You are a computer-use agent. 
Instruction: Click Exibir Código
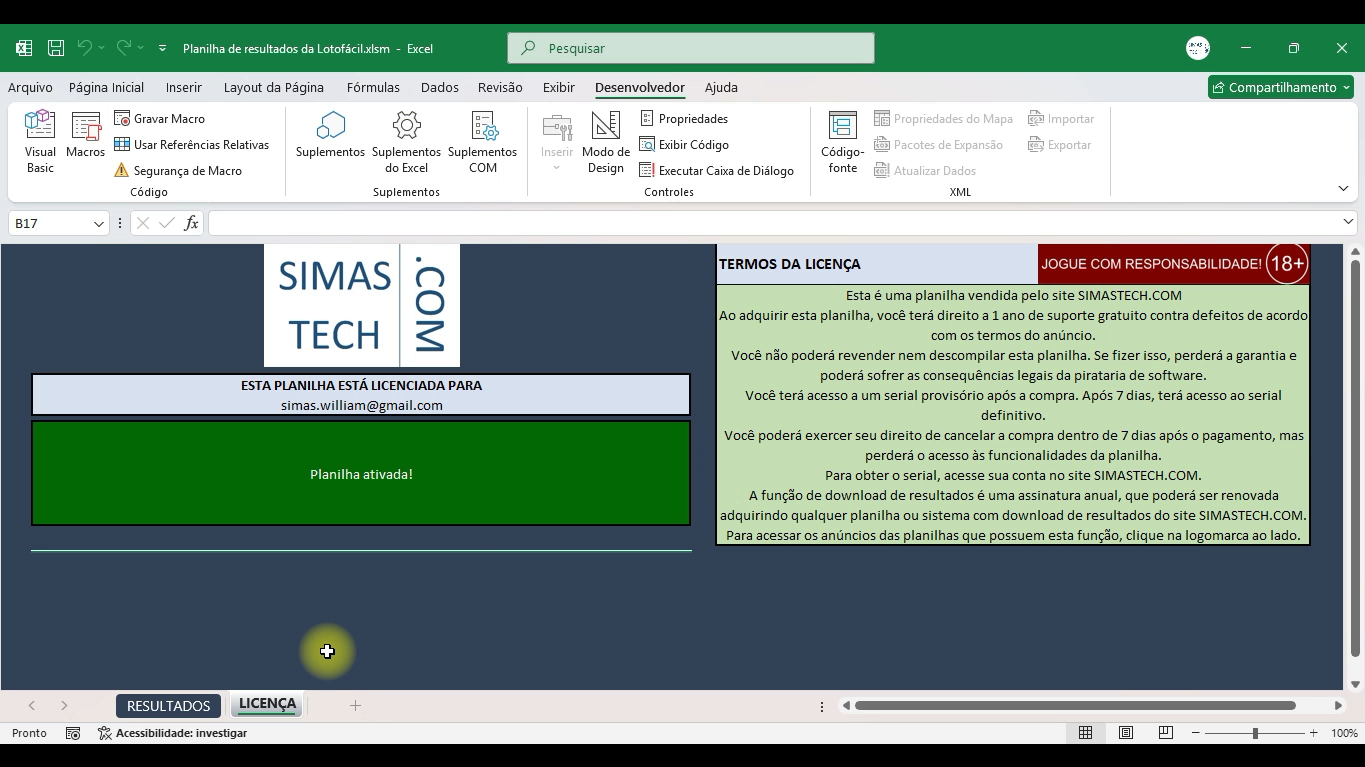[x=684, y=144]
